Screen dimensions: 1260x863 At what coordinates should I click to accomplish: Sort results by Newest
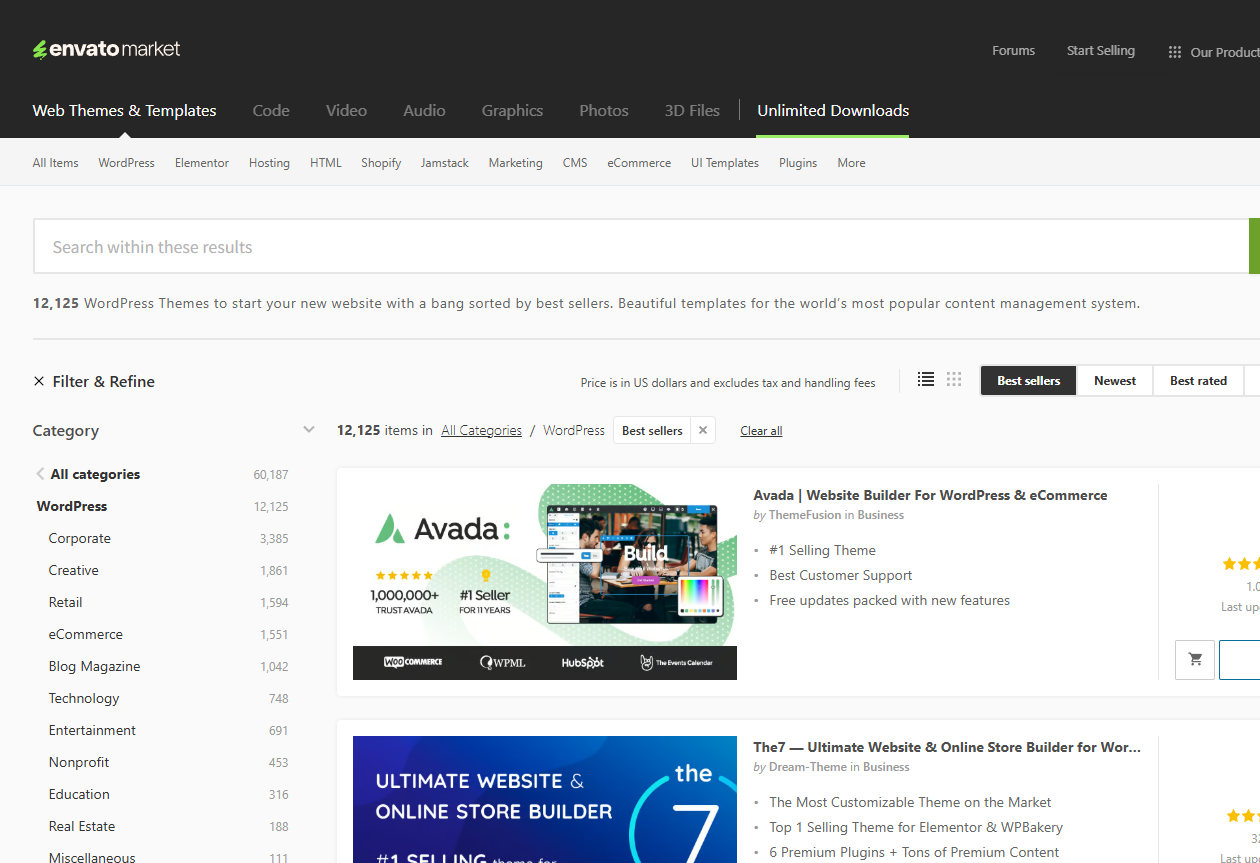[x=1114, y=381]
